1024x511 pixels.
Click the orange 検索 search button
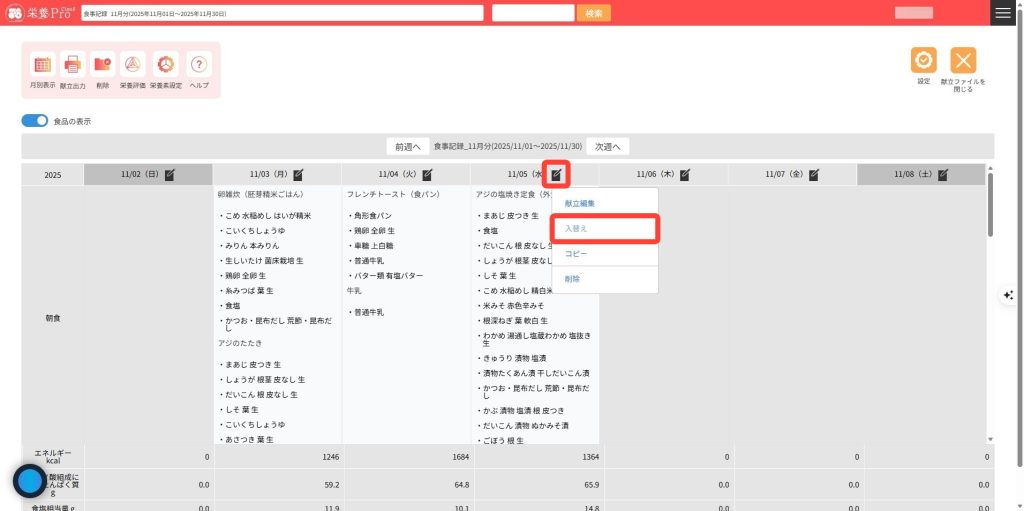click(593, 13)
